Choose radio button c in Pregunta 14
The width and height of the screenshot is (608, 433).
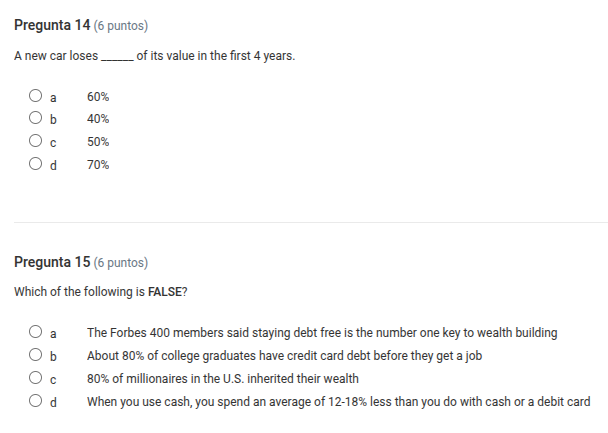[35, 142]
